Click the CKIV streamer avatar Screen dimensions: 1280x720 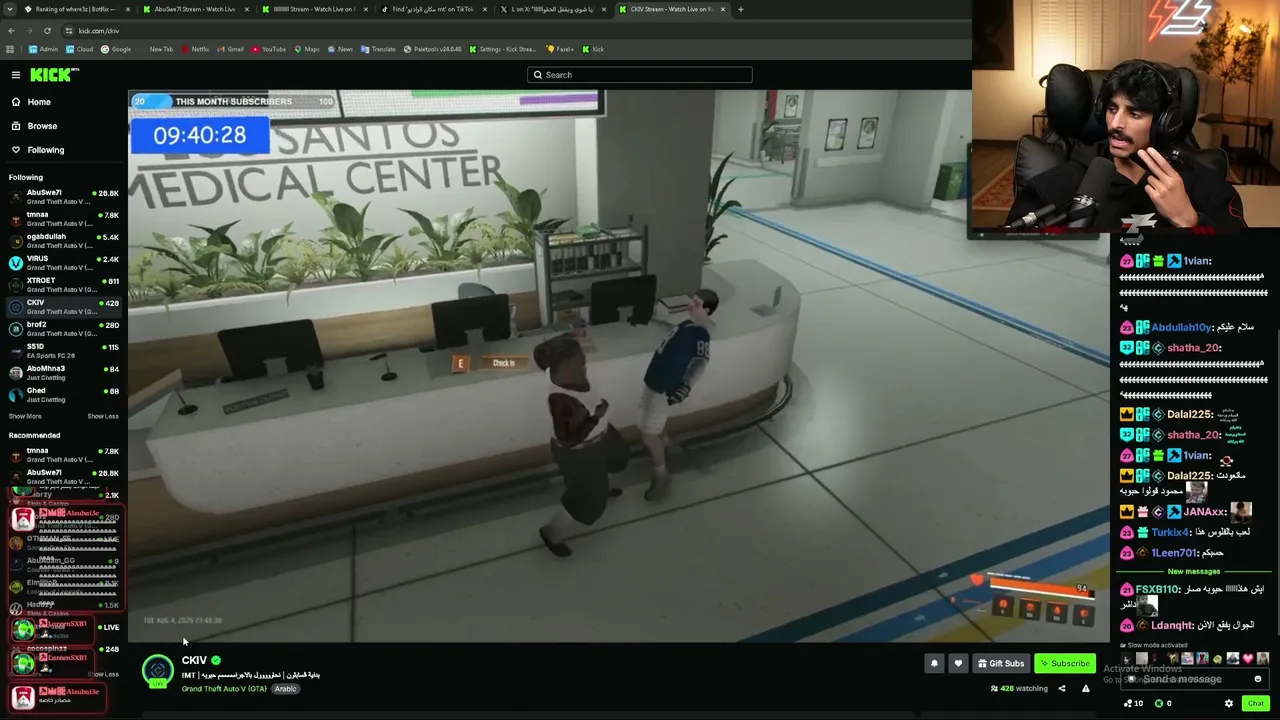click(158, 671)
